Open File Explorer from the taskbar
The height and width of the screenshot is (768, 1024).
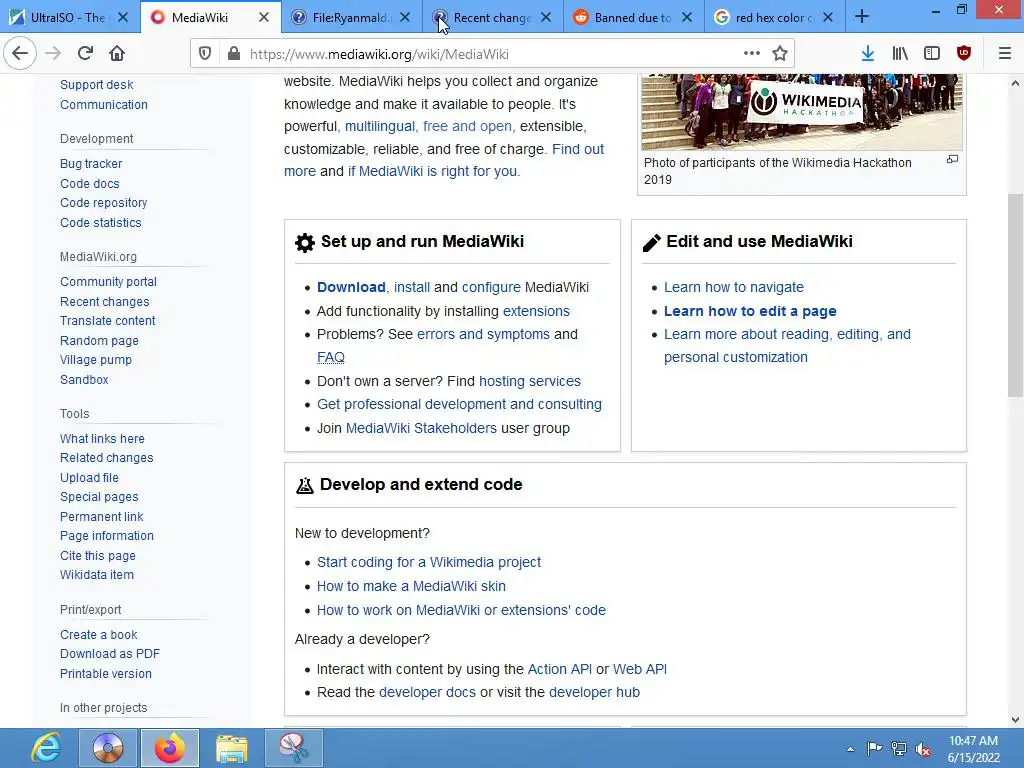click(x=232, y=748)
